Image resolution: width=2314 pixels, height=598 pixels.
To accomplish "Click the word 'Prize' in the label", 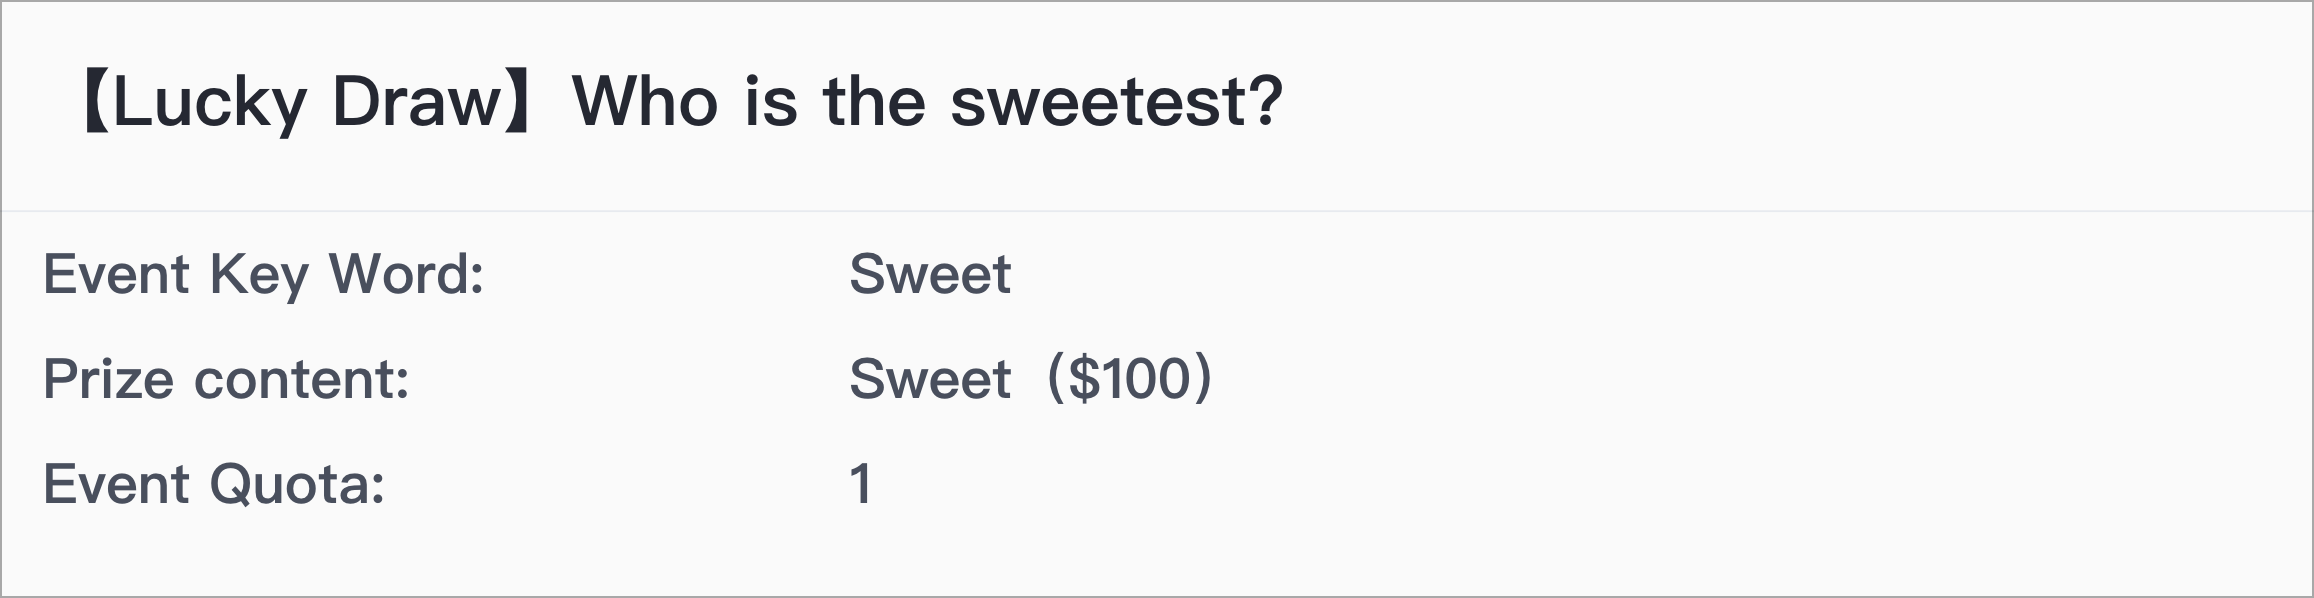I will pos(109,379).
